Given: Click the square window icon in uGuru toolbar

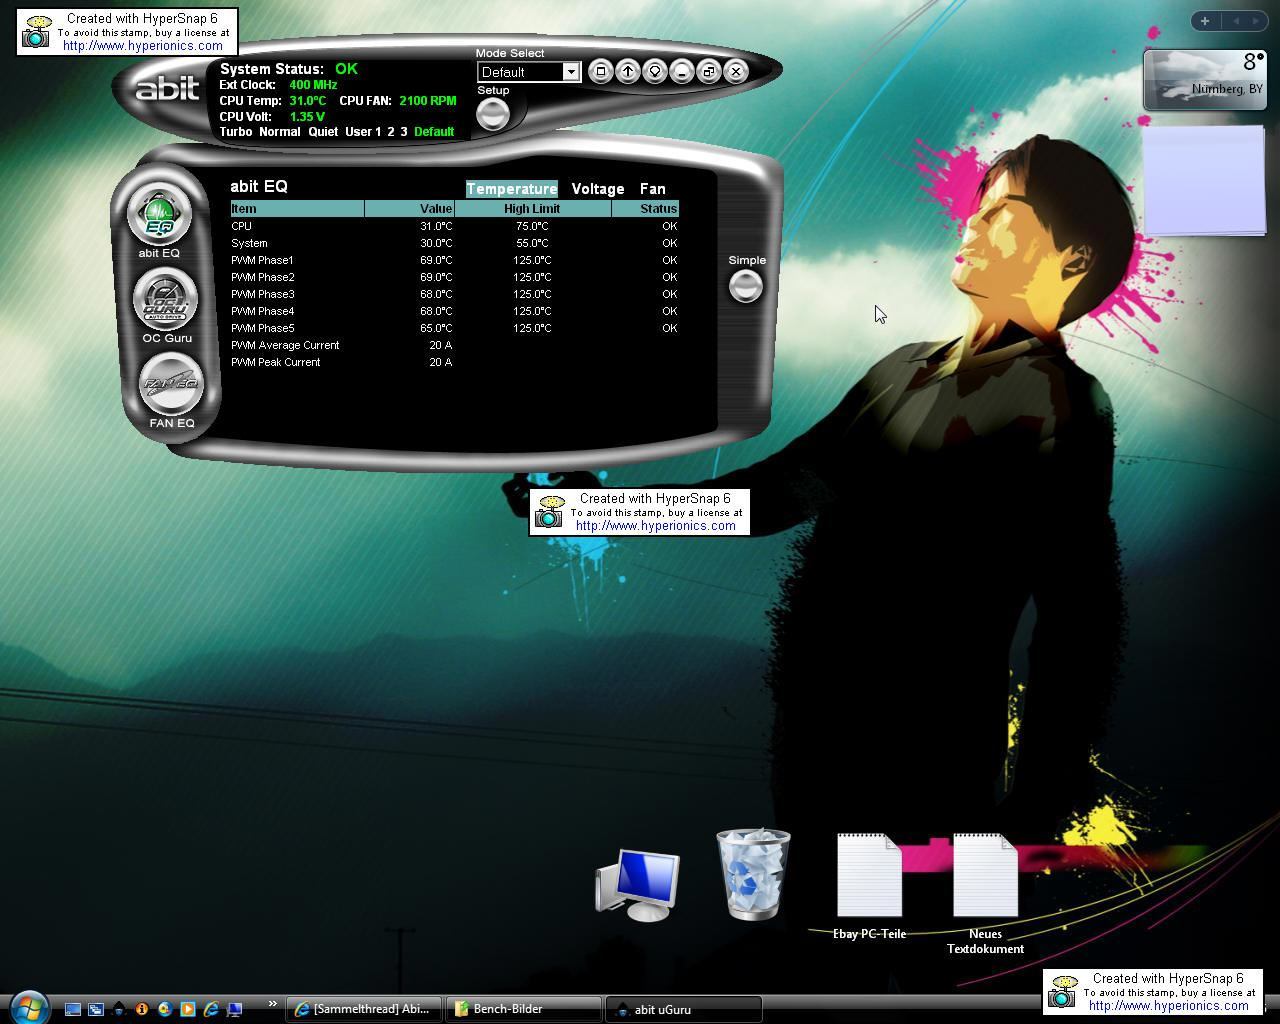Looking at the screenshot, I should [600, 71].
